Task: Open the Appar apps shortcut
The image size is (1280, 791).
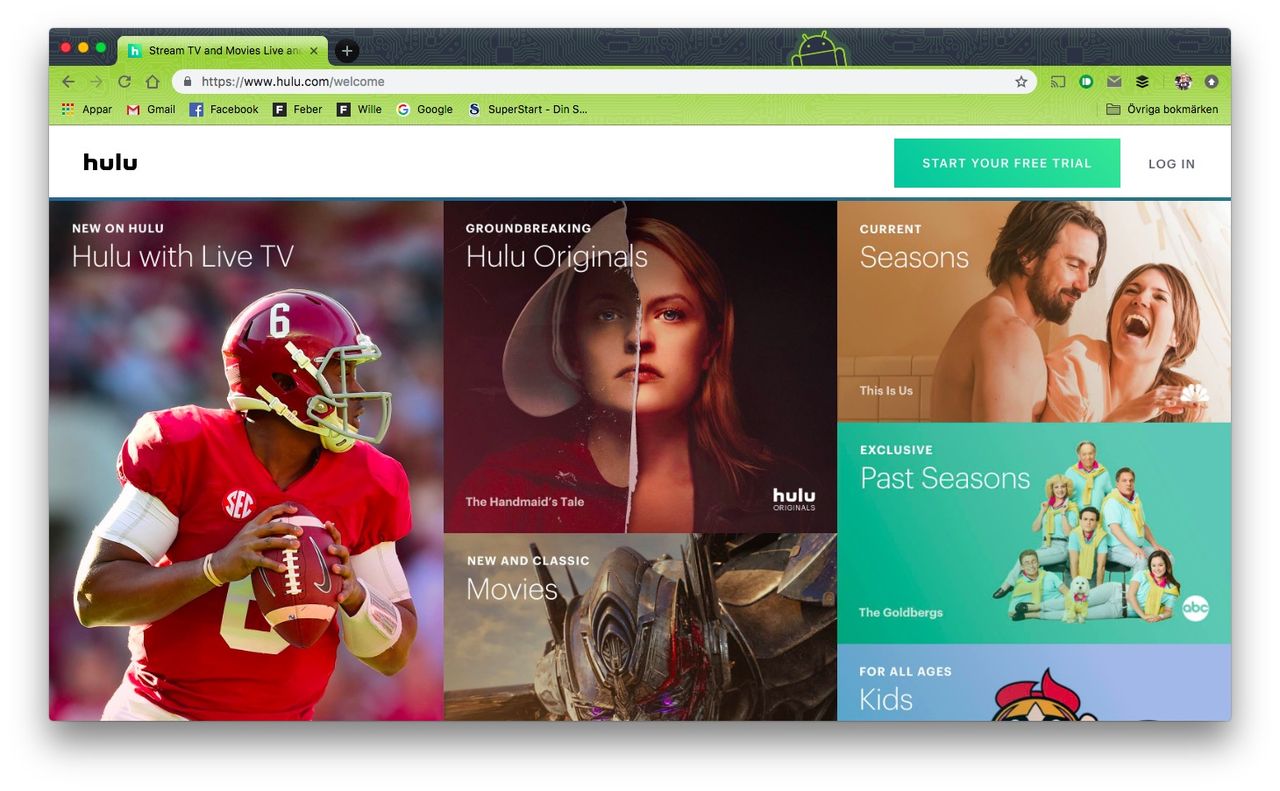Action: 87,109
